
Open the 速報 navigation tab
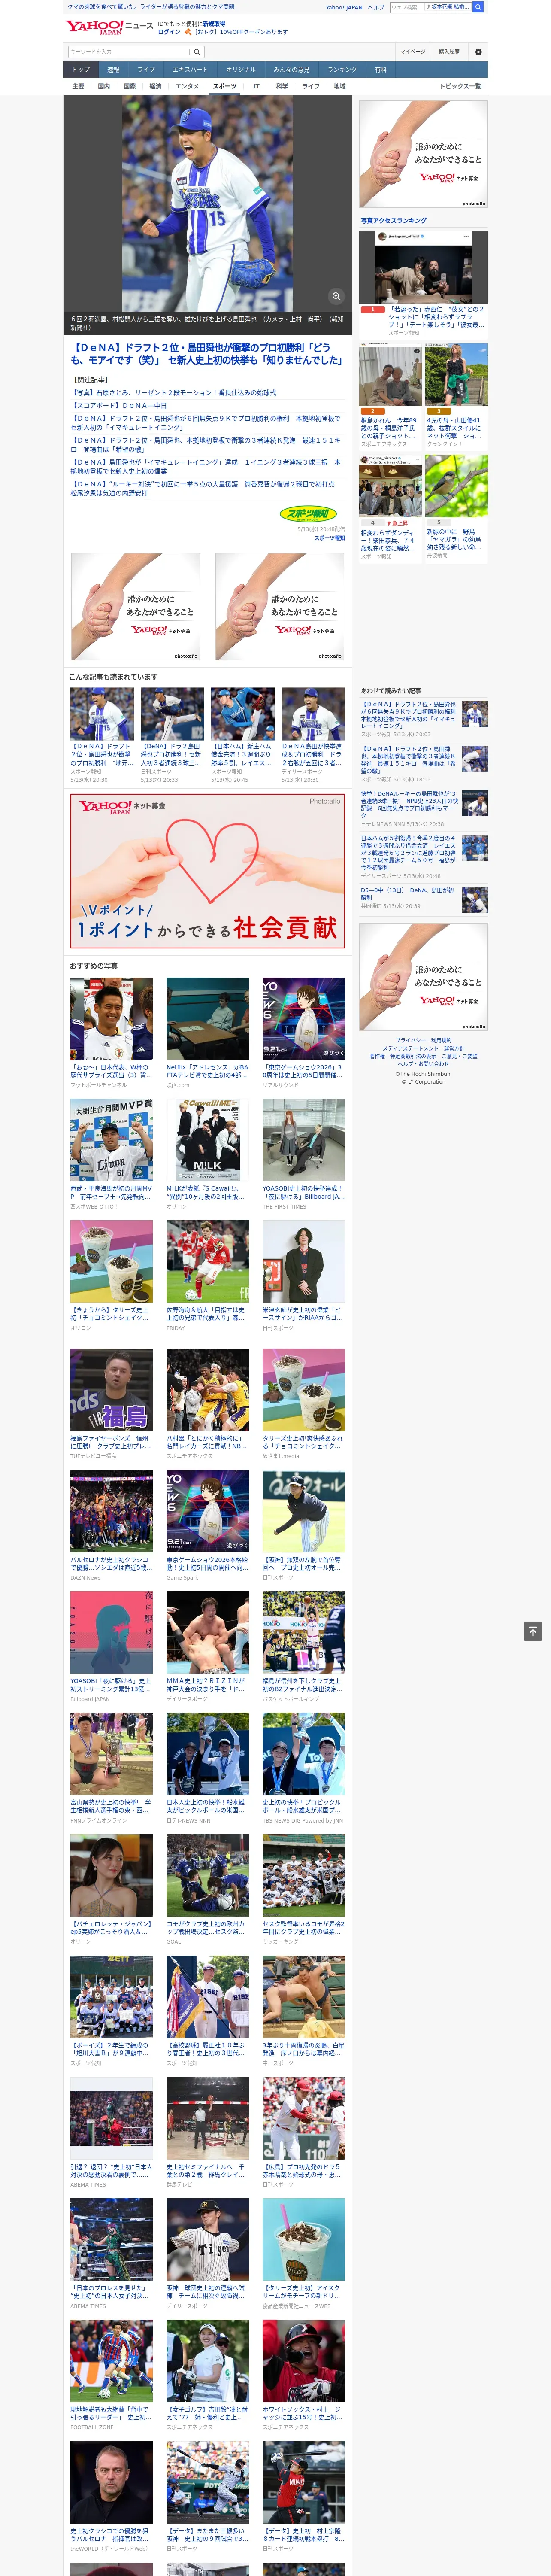113,70
